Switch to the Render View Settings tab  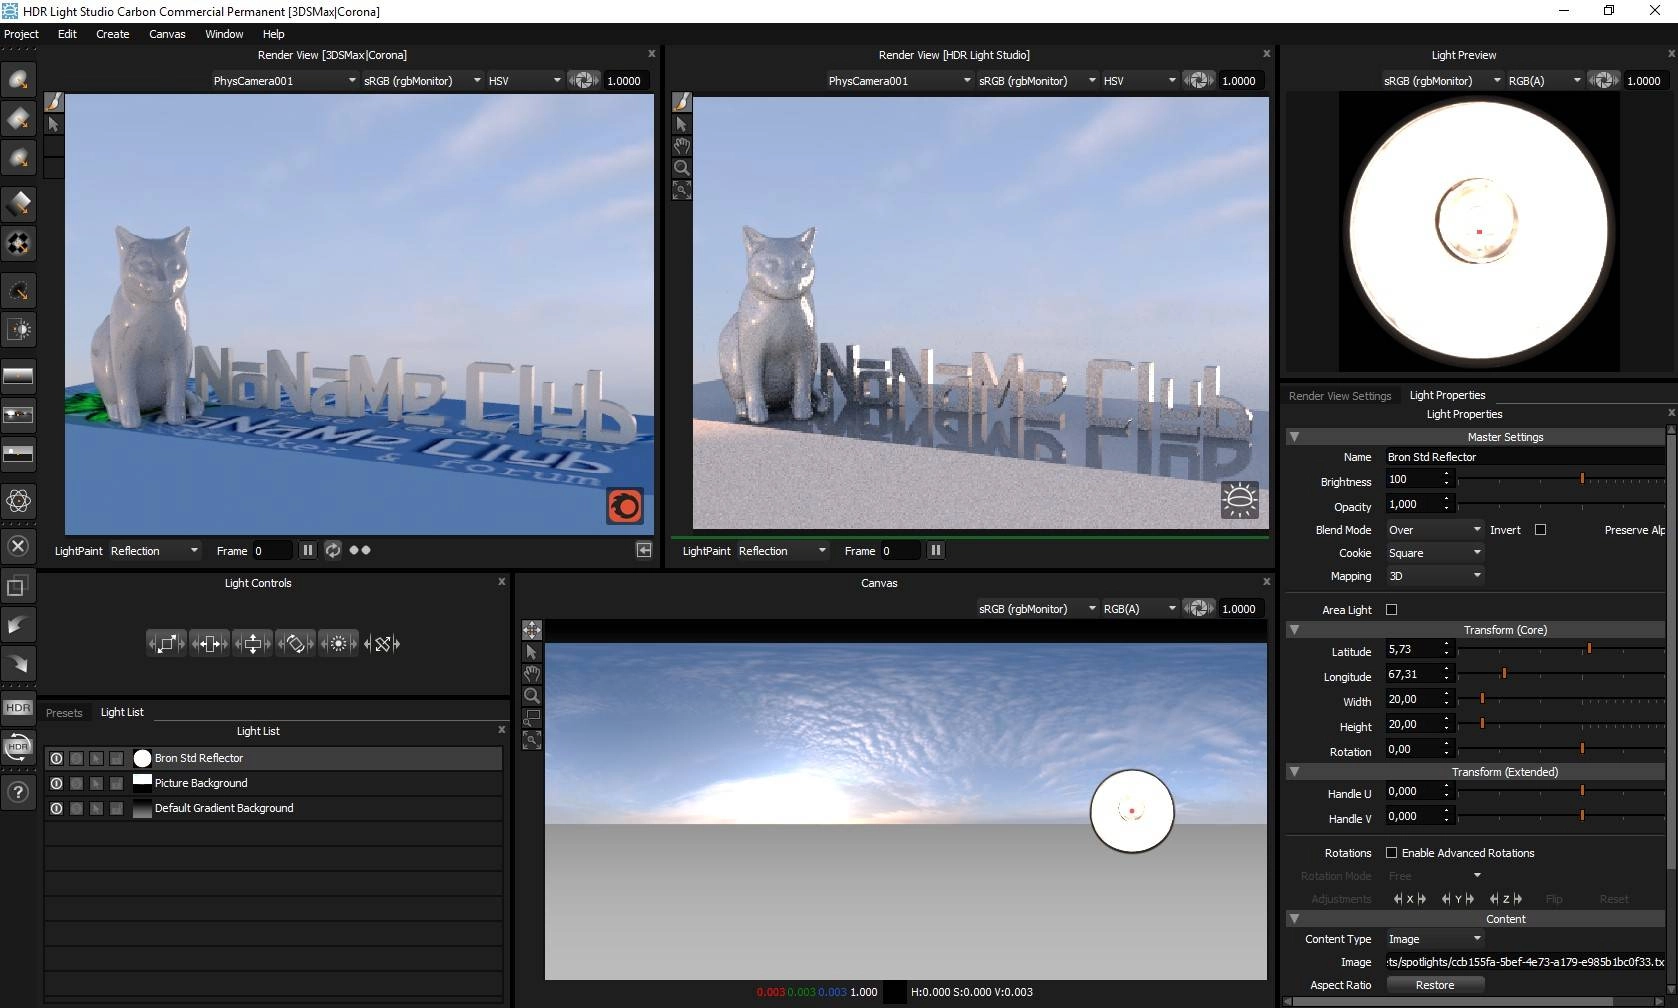[x=1340, y=396]
